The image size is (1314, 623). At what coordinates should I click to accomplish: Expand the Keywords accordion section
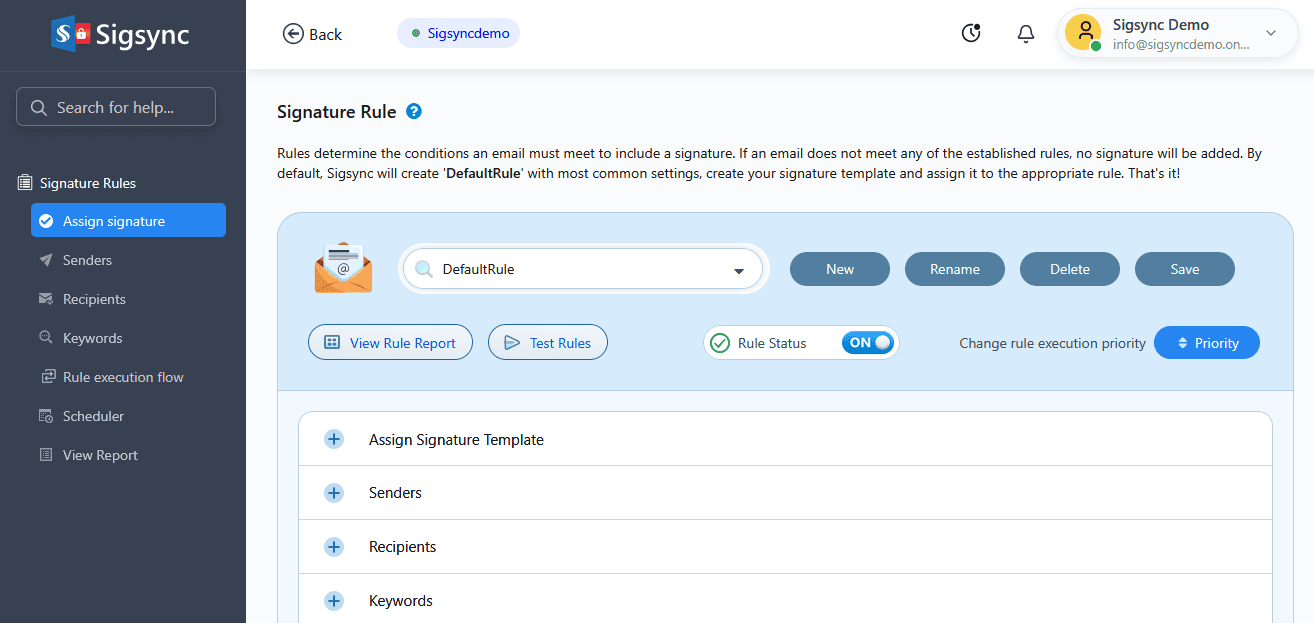[x=334, y=601]
